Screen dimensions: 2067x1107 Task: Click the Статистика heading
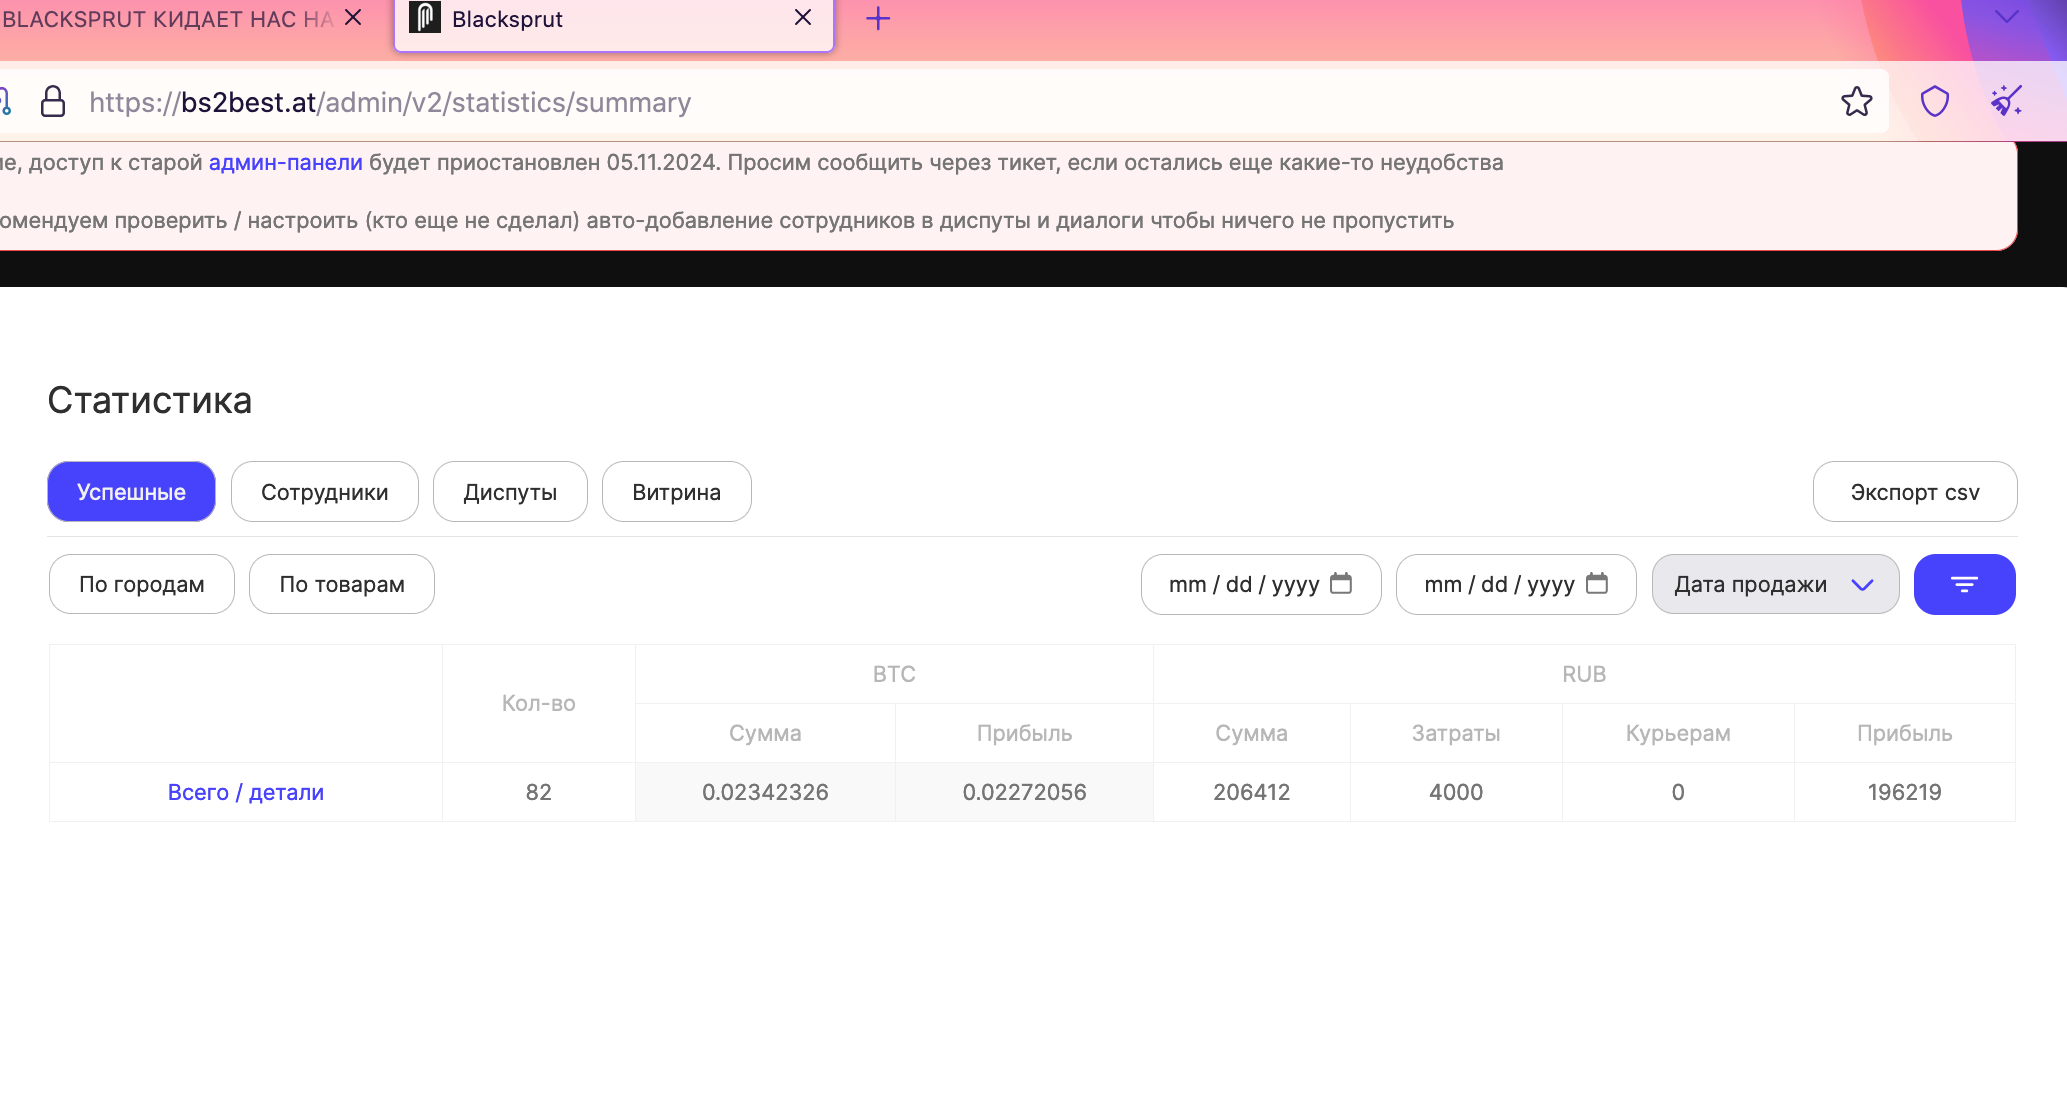tap(150, 400)
